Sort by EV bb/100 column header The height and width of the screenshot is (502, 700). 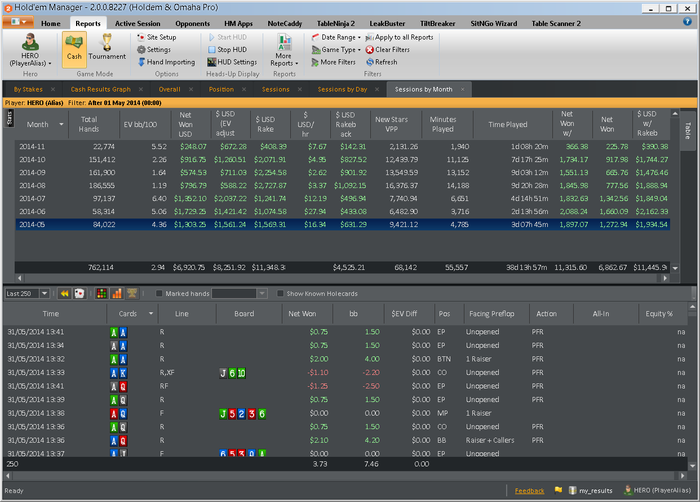(140, 124)
